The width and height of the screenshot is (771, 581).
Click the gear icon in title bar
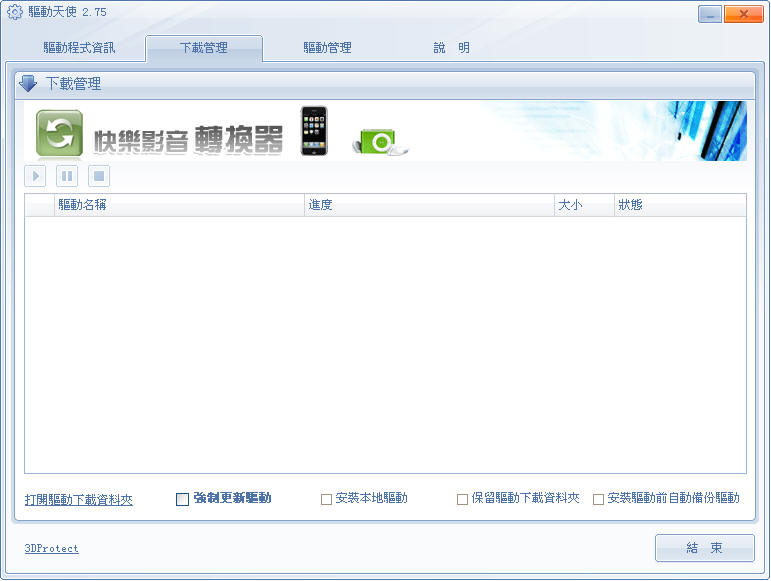[15, 12]
